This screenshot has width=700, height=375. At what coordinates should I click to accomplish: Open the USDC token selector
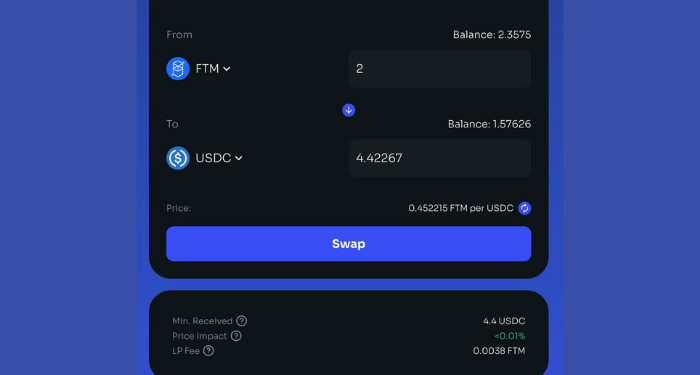tap(204, 158)
